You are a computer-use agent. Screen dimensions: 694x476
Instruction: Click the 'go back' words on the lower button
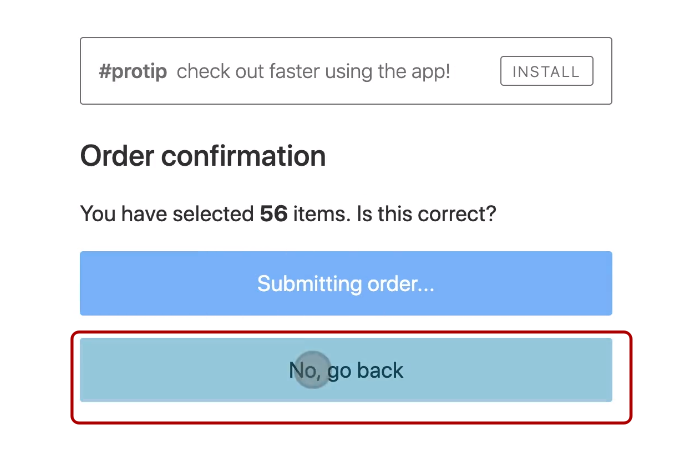point(366,371)
